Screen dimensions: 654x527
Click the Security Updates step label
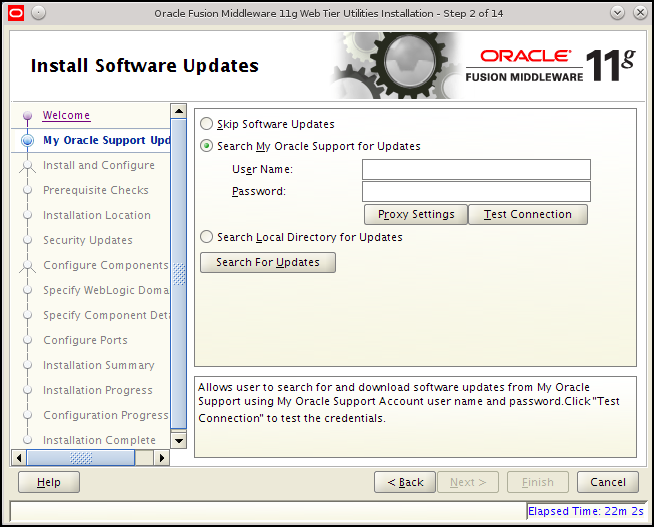click(x=88, y=240)
